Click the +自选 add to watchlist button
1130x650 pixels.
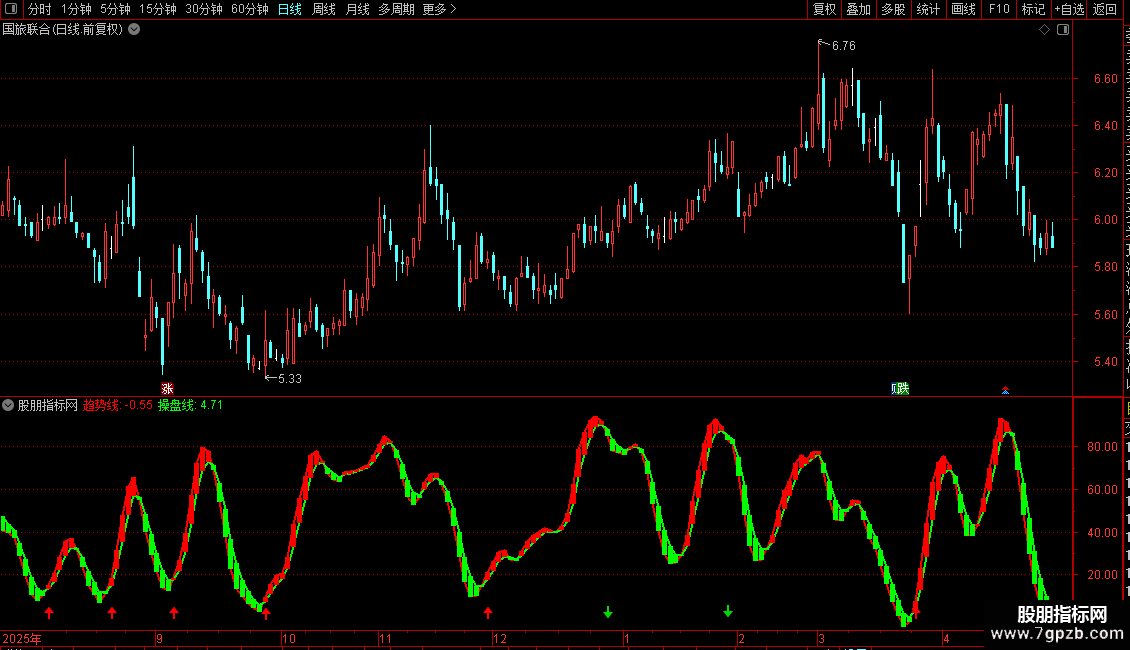point(1069,9)
